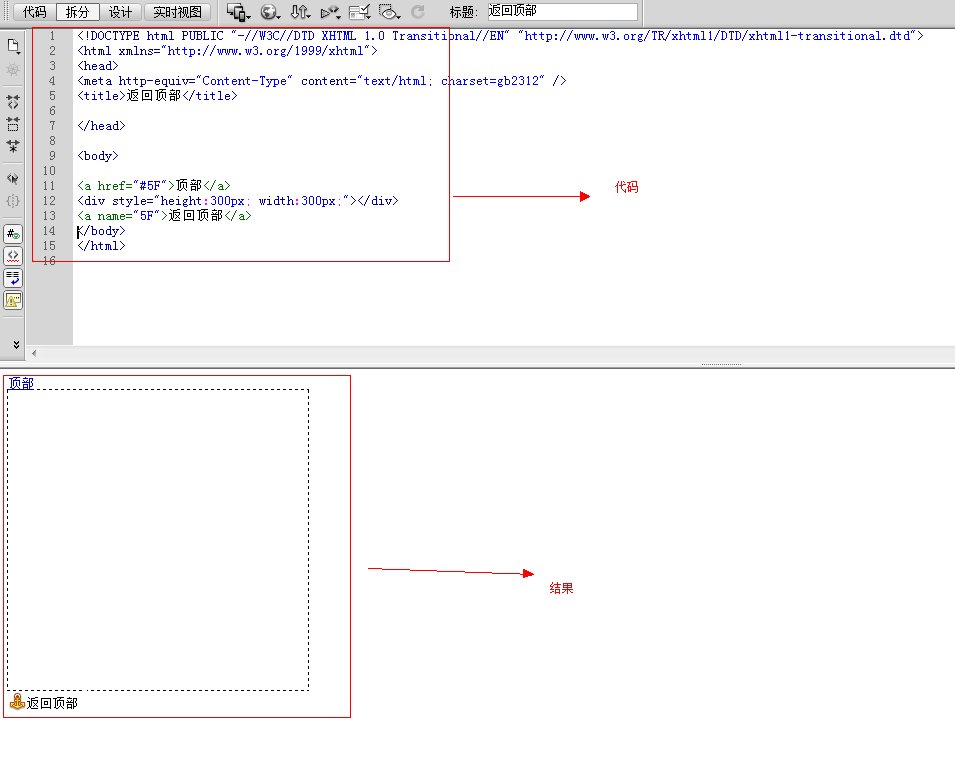Click the named anchor marker icon in design view
955x767 pixels.
[16, 703]
